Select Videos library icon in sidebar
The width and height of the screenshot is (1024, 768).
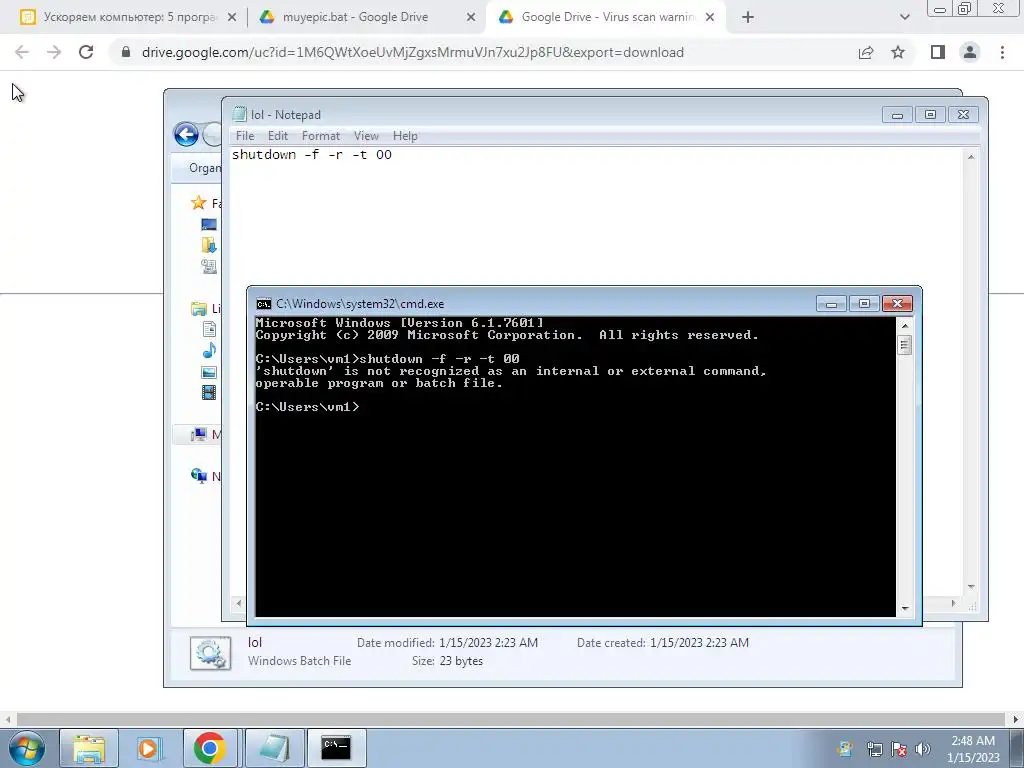coord(209,392)
